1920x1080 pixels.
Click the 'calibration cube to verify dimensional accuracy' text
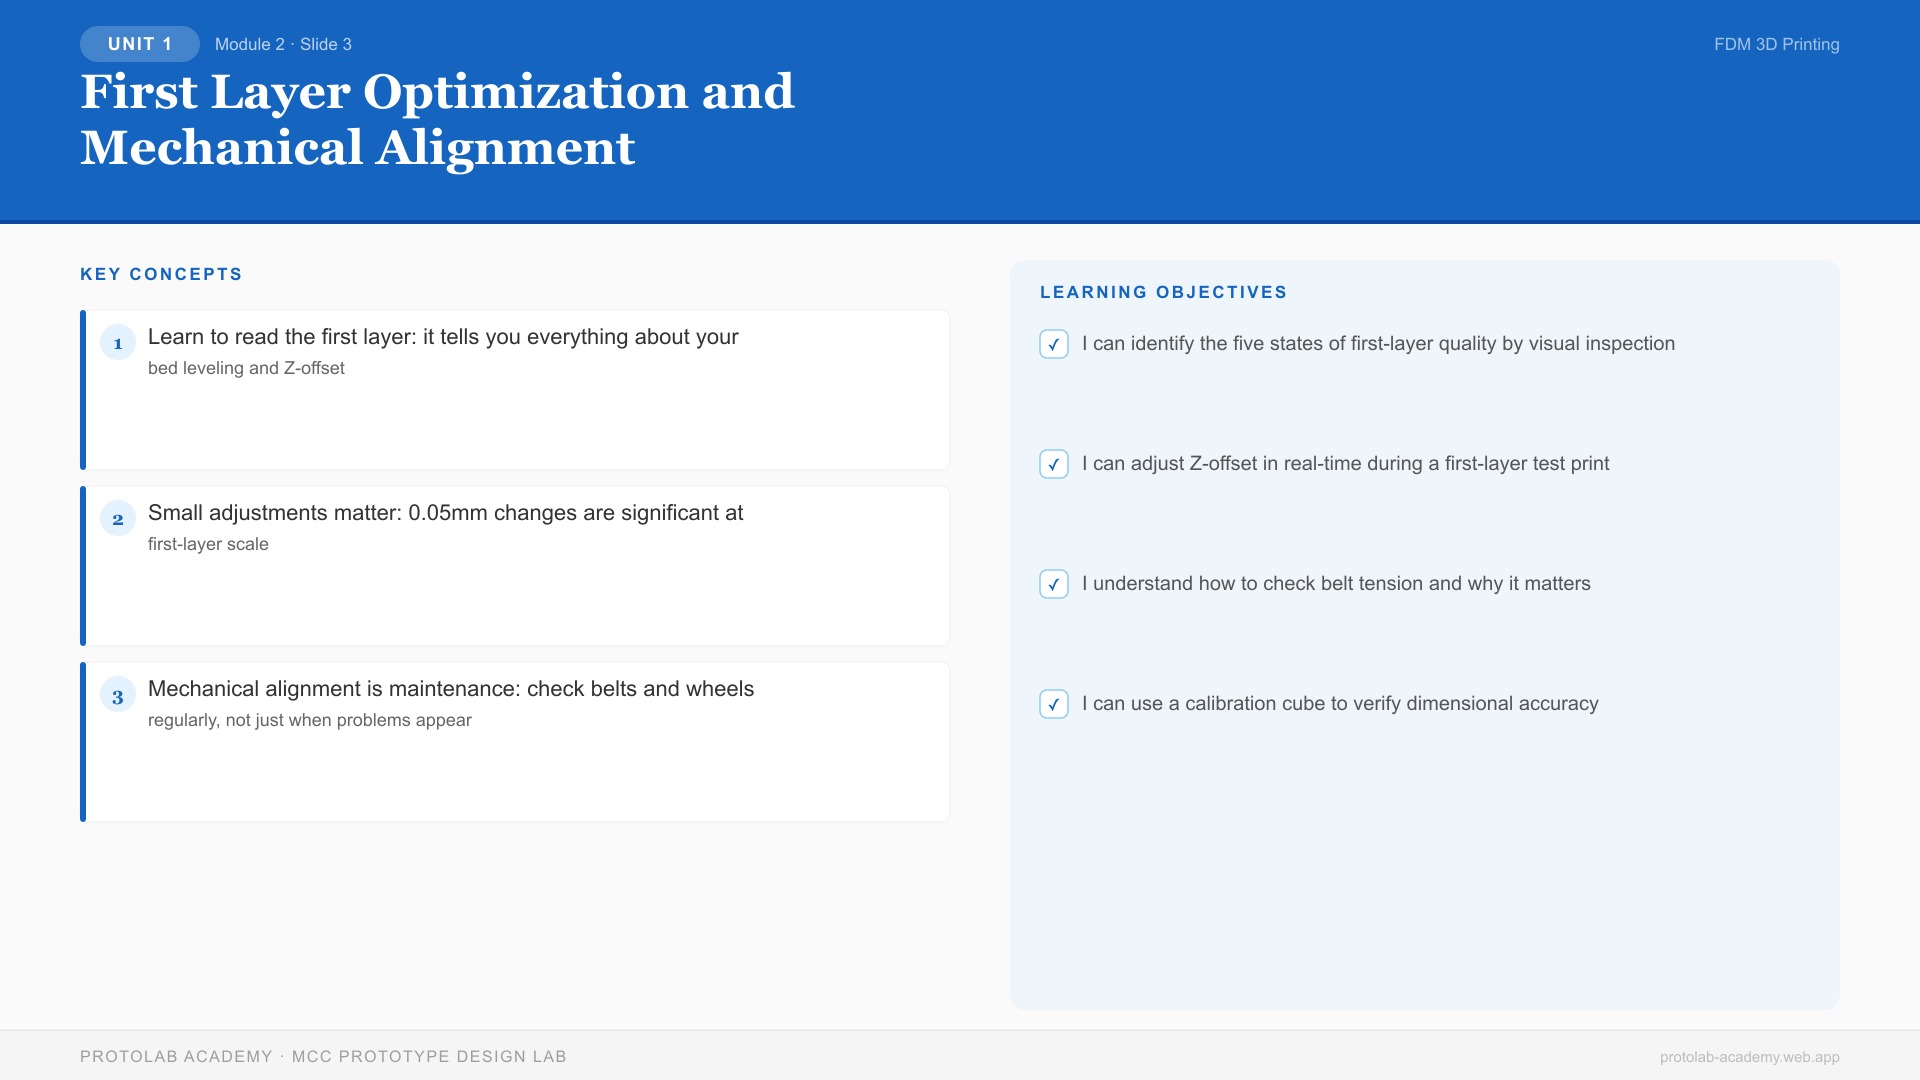pyautogui.click(x=1340, y=704)
